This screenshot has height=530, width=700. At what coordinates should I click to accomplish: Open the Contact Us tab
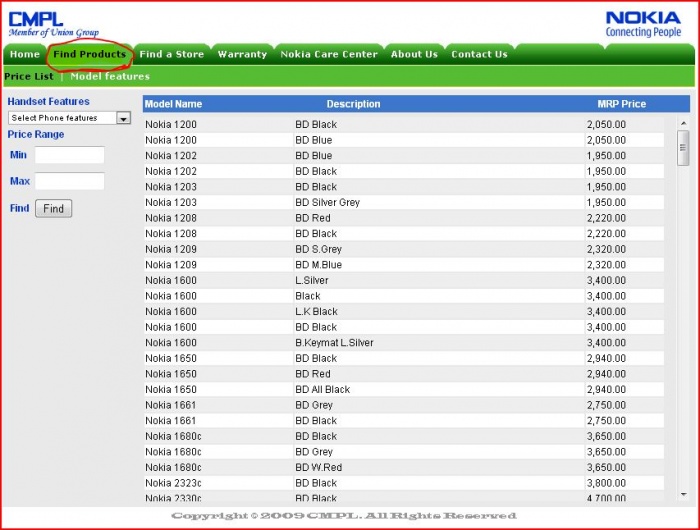[x=479, y=54]
